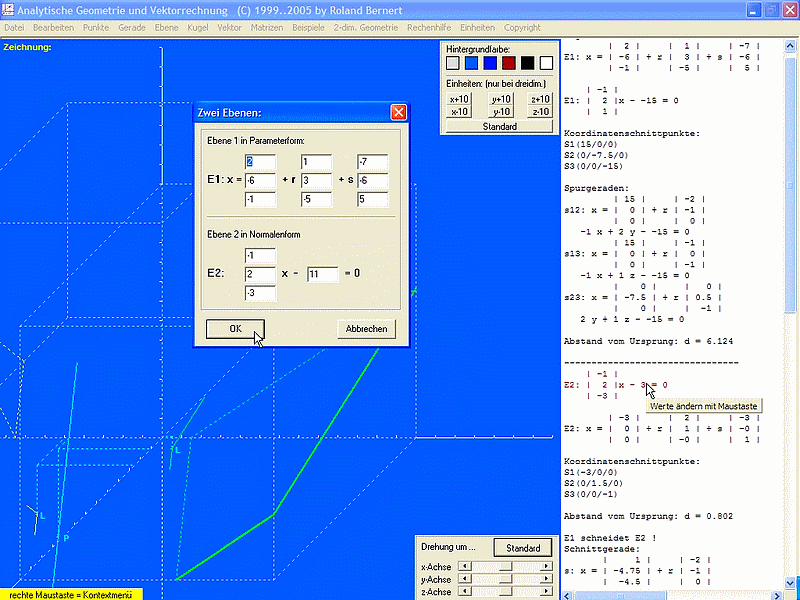
Task: Click the x+10 units button
Action: click(x=459, y=99)
